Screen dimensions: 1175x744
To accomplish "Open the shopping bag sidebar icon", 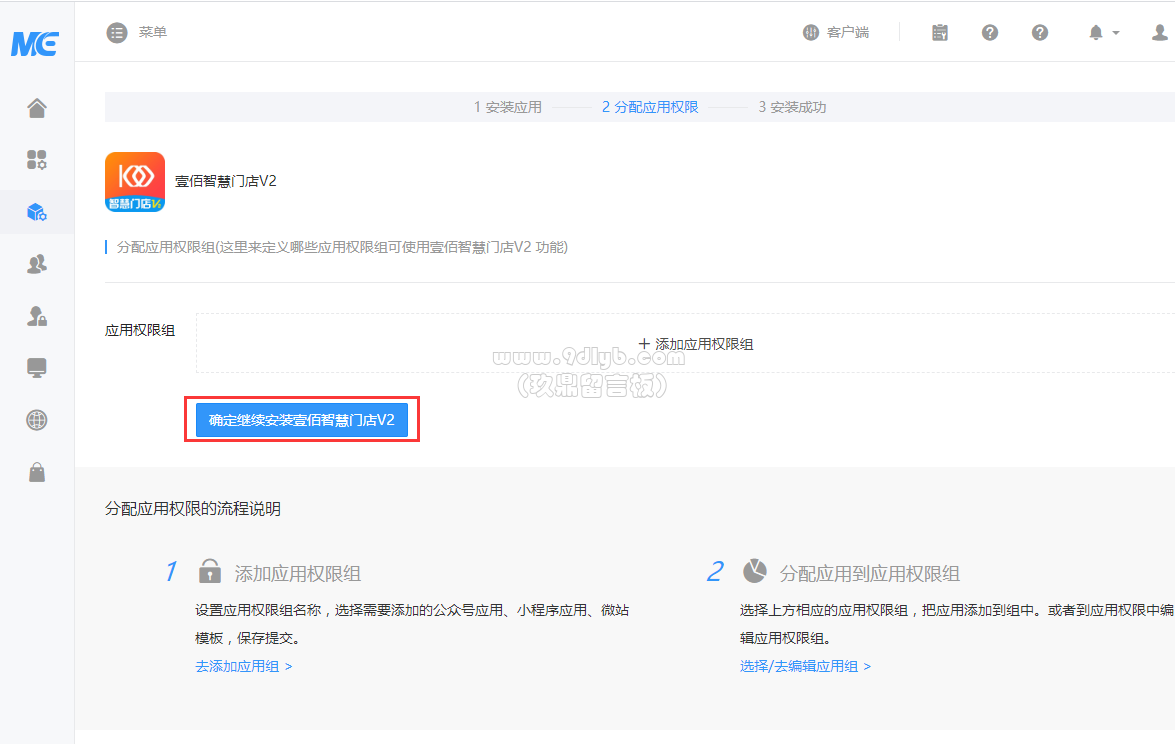I will point(37,472).
